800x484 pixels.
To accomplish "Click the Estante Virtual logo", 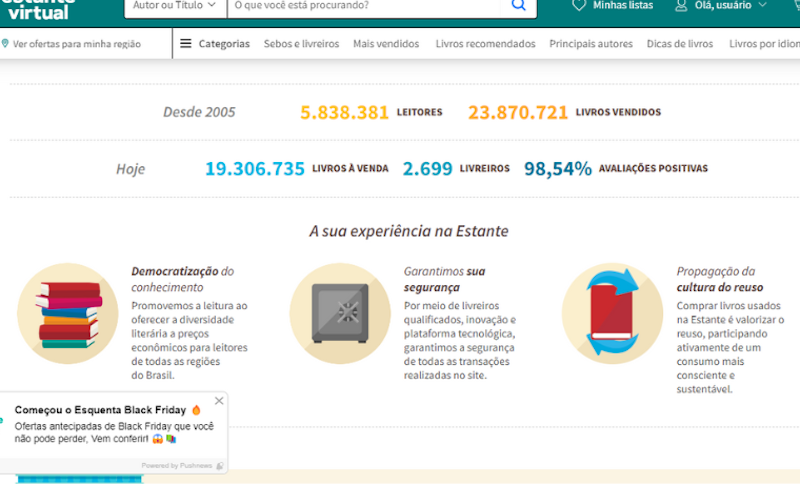I will coord(39,9).
